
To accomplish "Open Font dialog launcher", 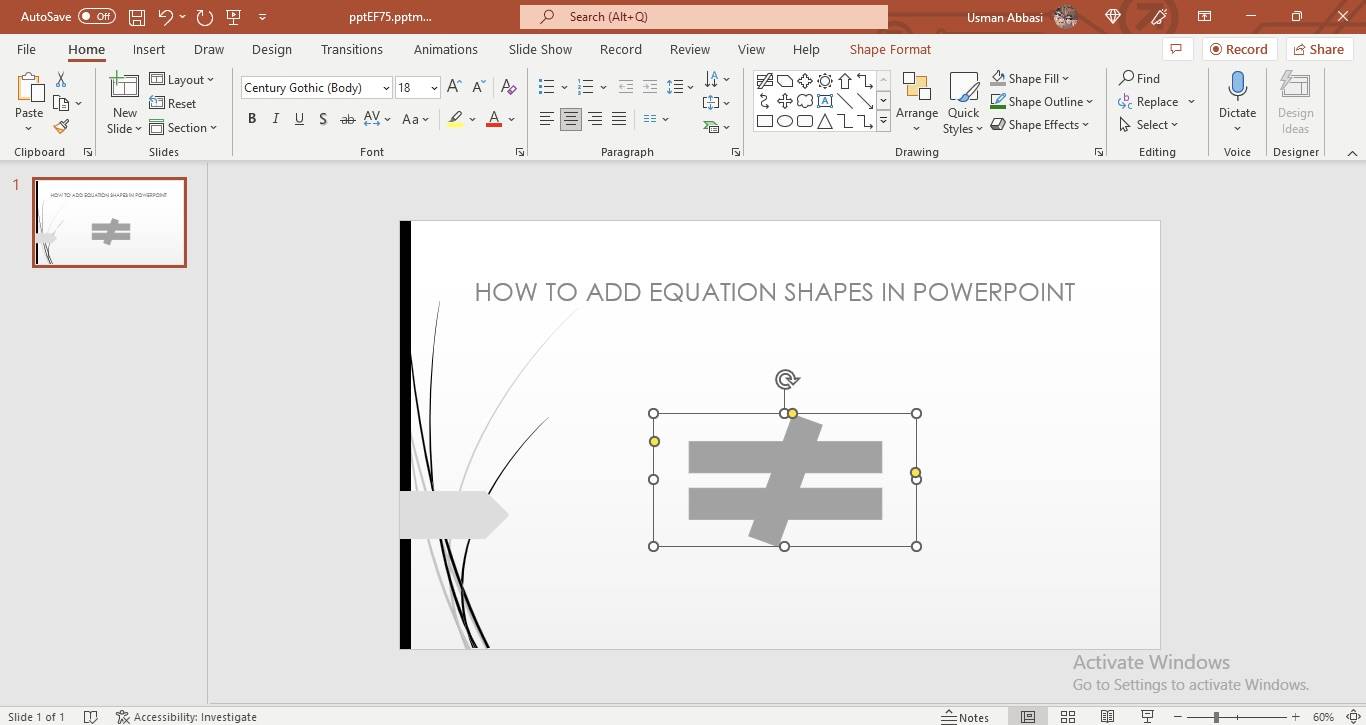I will coord(520,152).
